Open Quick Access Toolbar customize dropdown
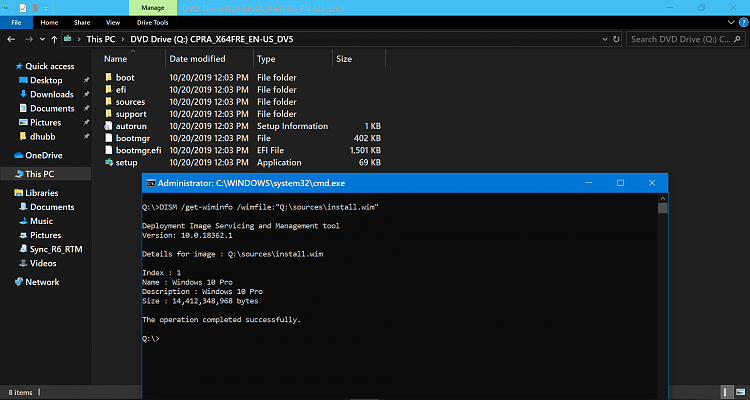 pyautogui.click(x=45, y=8)
